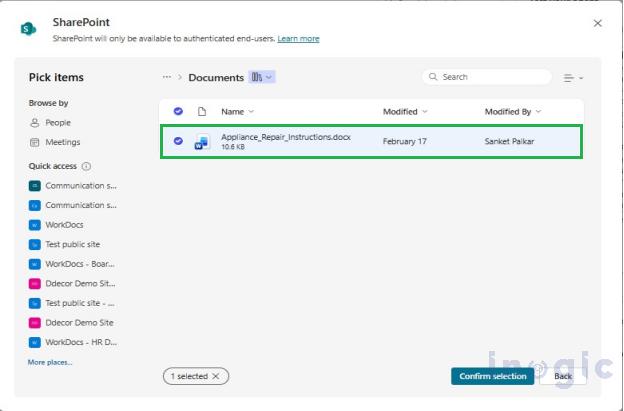Click the Appliance_Repair_Instructions.docx file name
The height and width of the screenshot is (411, 624).
pyautogui.click(x=286, y=137)
